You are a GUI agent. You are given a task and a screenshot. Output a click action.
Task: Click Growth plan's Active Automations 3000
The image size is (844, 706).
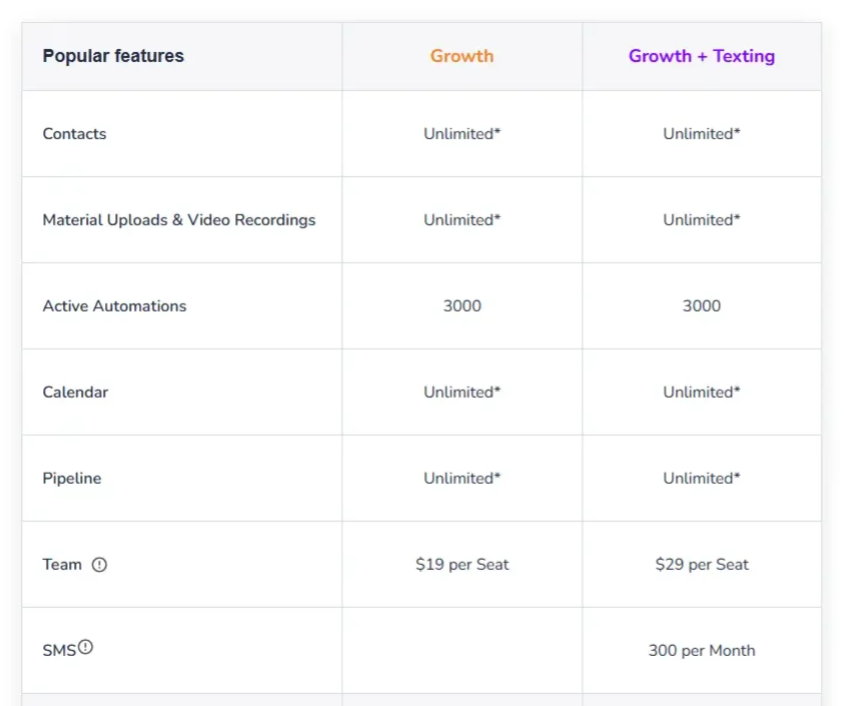(x=462, y=306)
